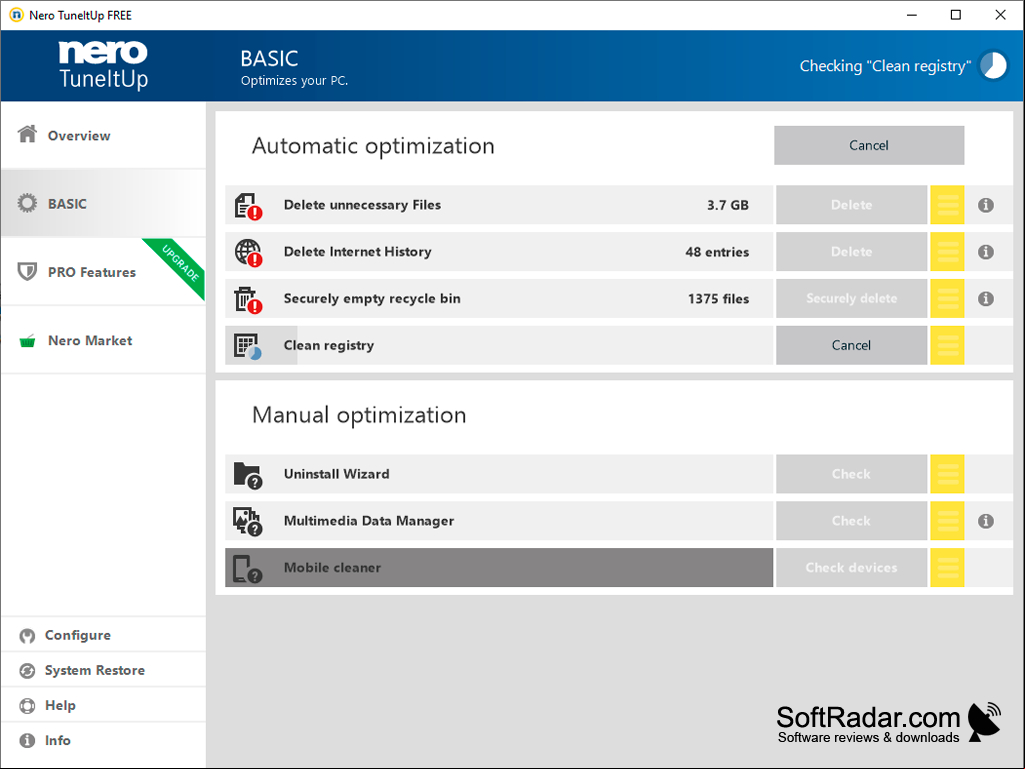This screenshot has width=1025, height=769.
Task: Show info for Multimedia Data Manager
Action: (986, 521)
